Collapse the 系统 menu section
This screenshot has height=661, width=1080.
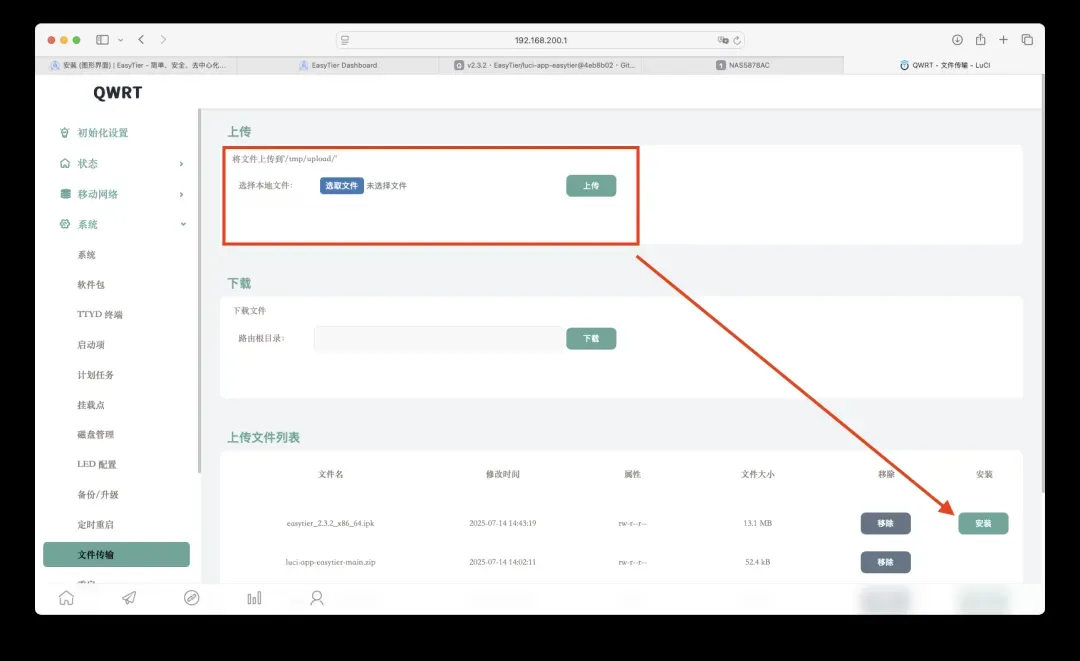pos(183,224)
